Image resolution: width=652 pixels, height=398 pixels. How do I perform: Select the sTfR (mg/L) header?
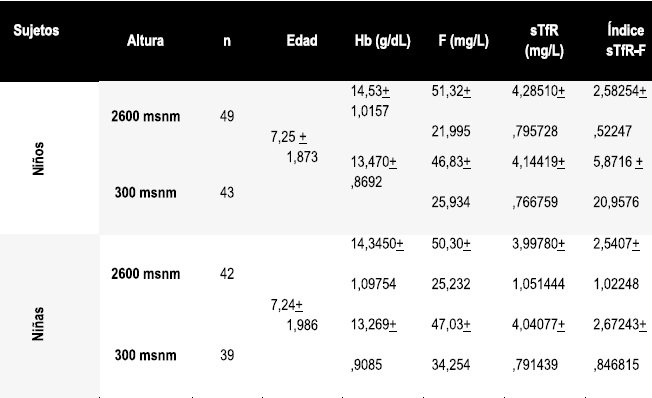[544, 41]
